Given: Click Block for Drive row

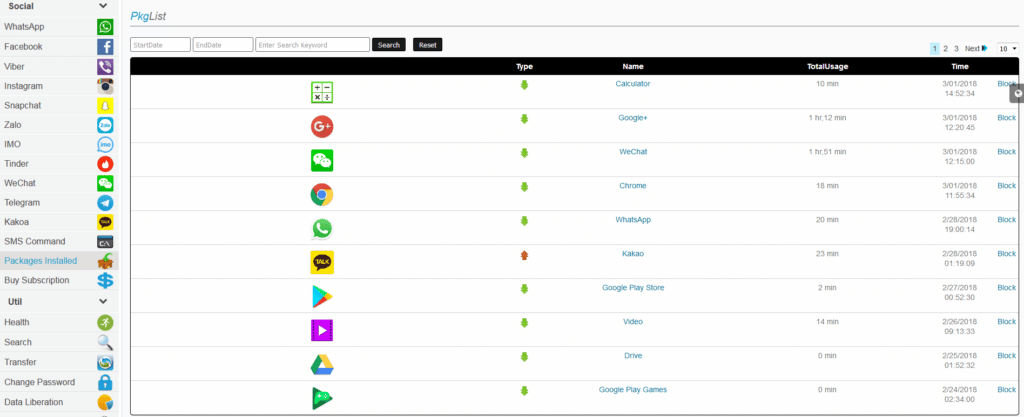Looking at the screenshot, I should click(1006, 356).
